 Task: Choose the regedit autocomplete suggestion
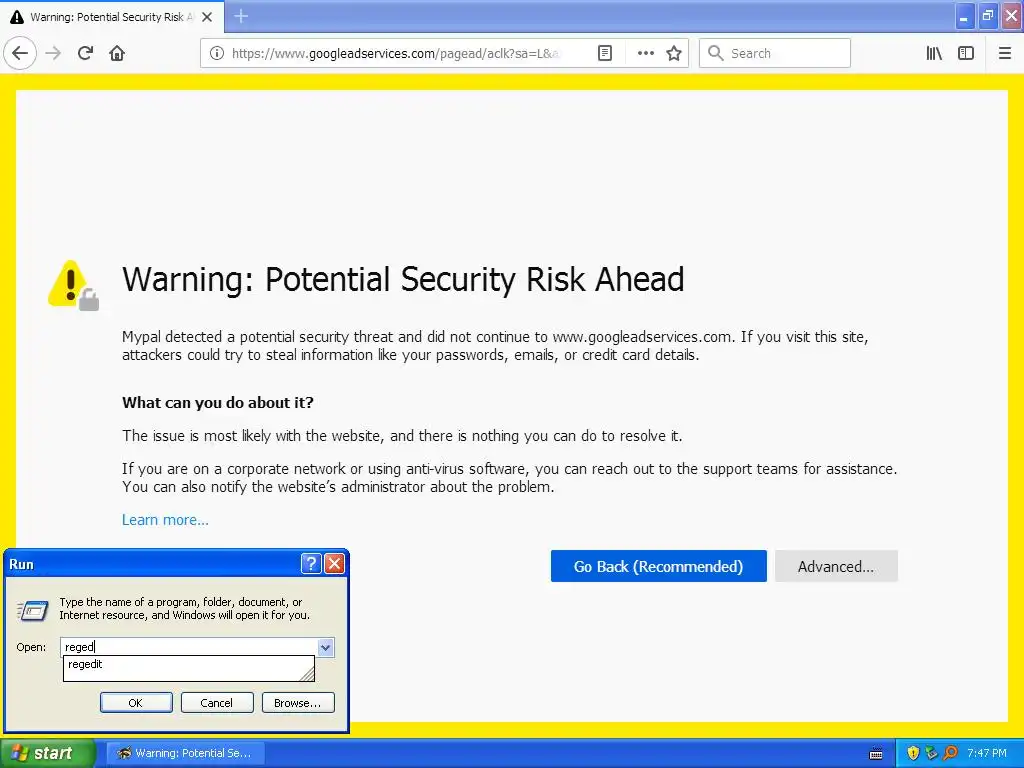[x=189, y=665]
